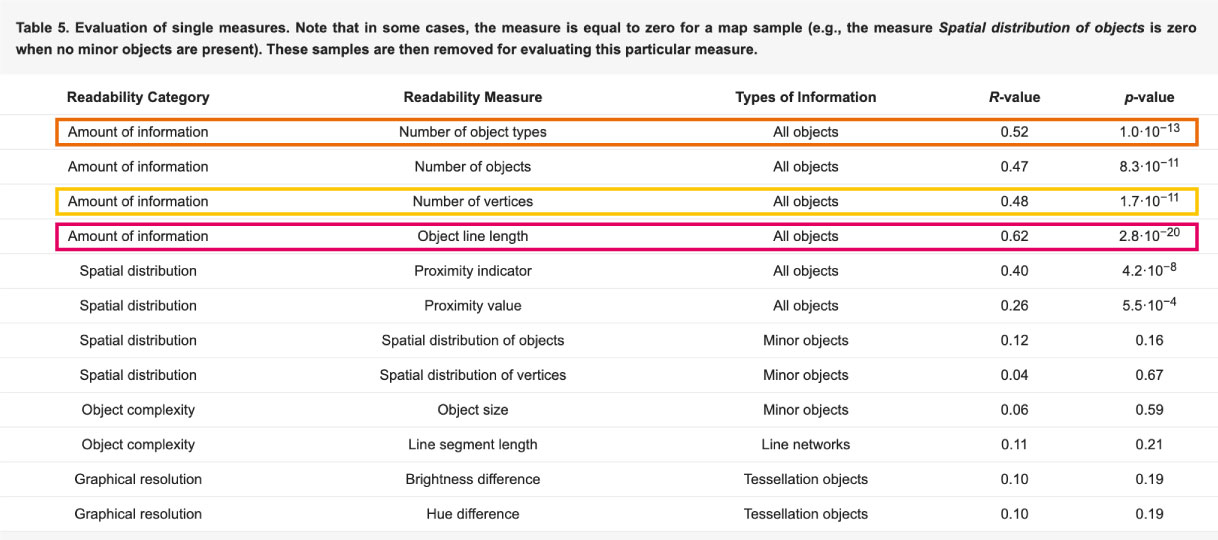
Task: Select the Spatial distribution of vertices cell
Action: 473,375
